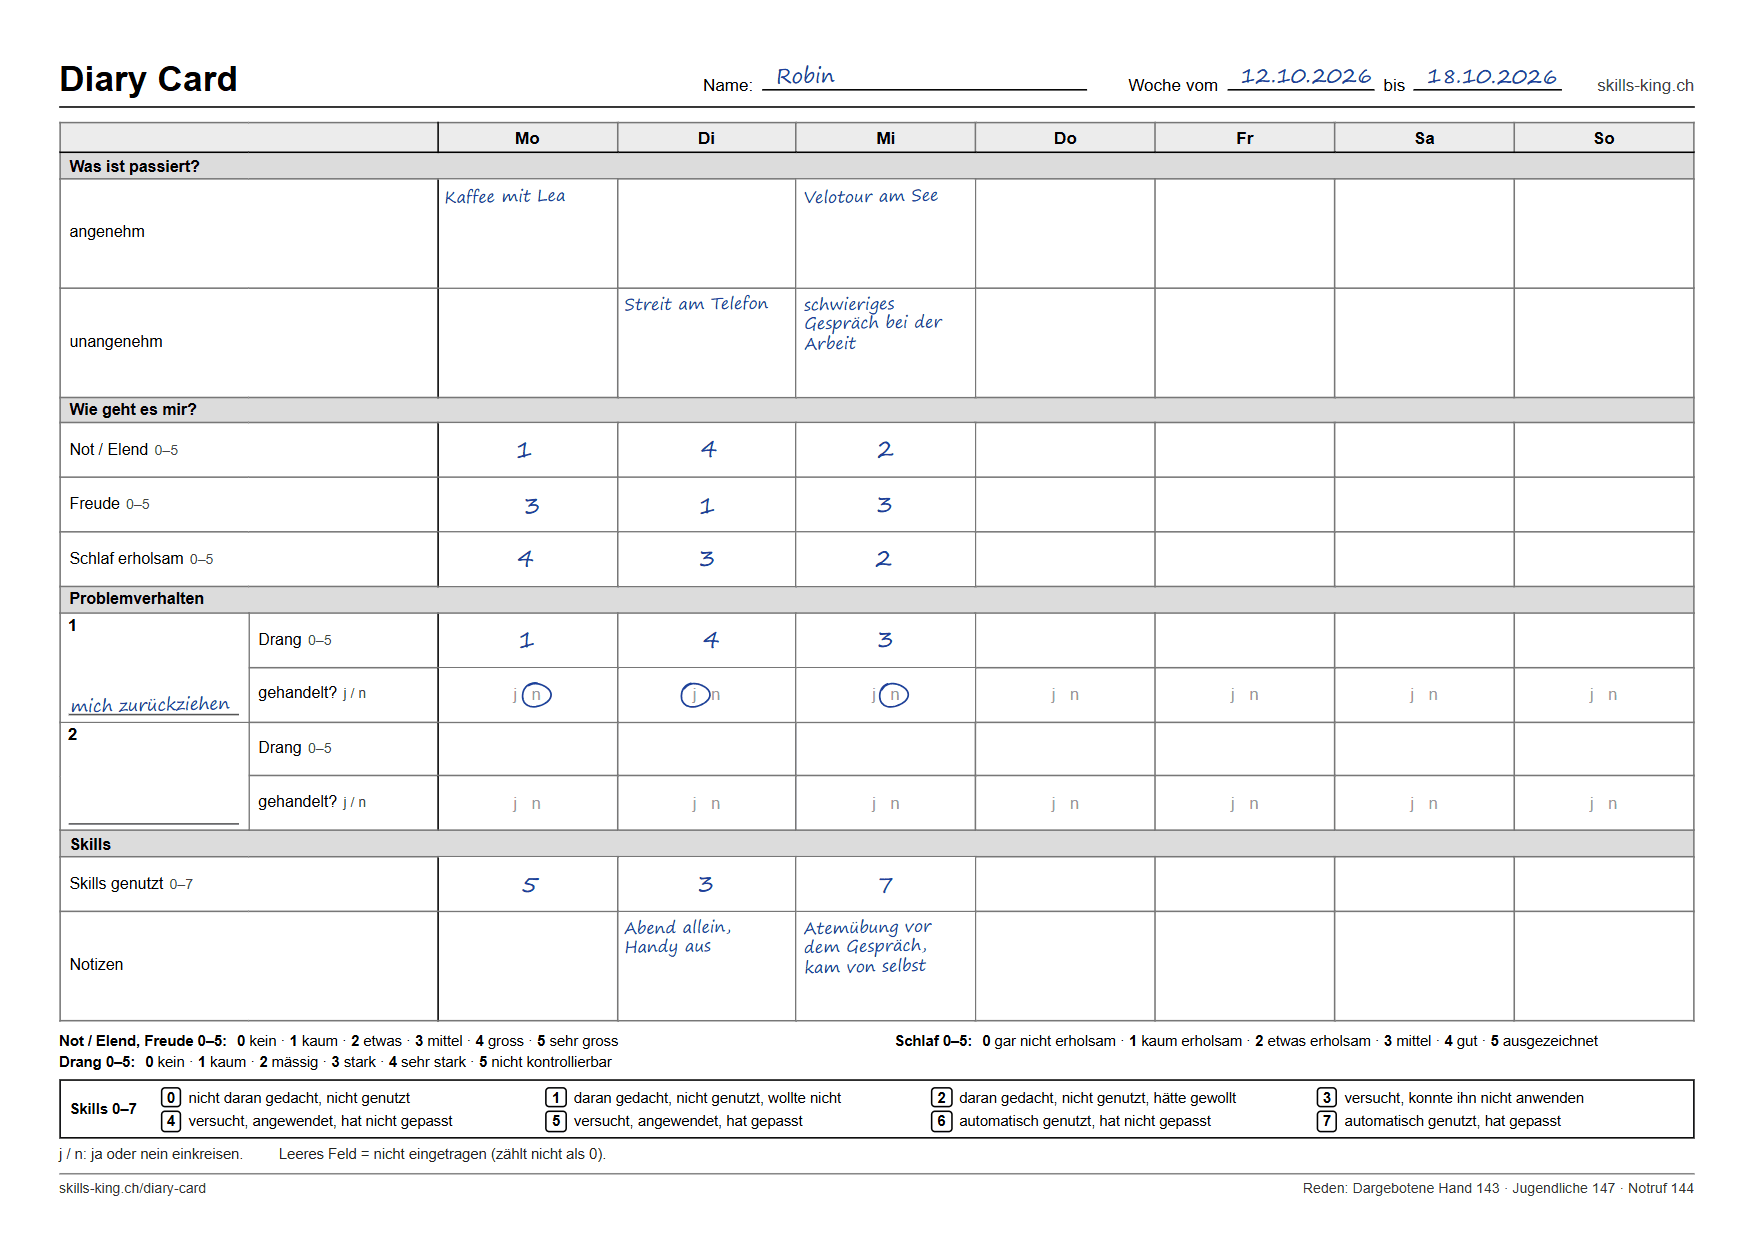Select circled j under Di for behaviour 1

(x=695, y=695)
